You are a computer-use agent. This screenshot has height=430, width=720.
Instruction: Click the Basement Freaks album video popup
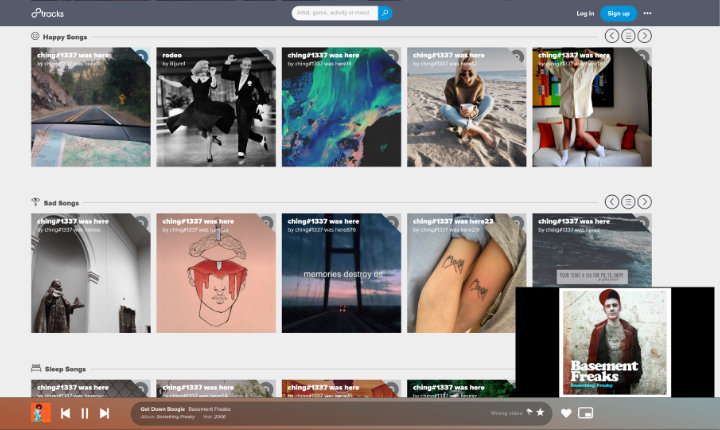(615, 342)
